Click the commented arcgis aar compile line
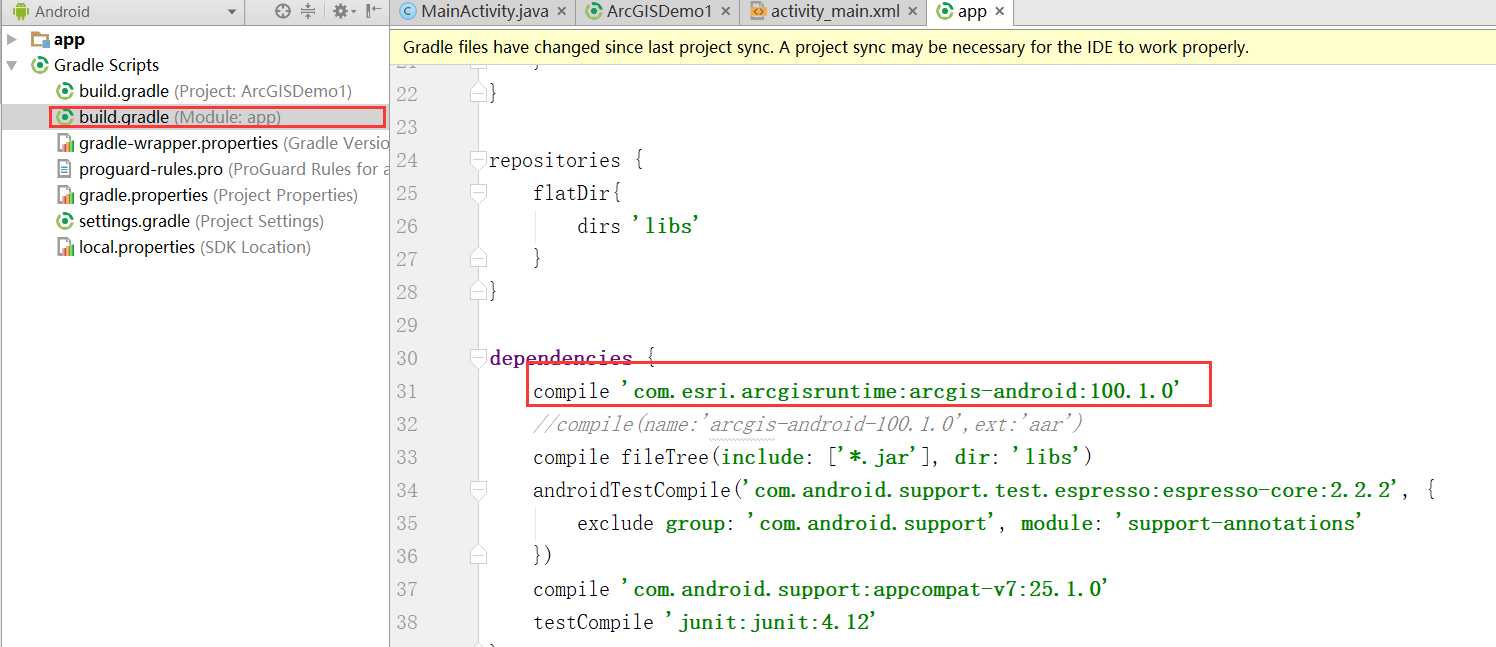The height and width of the screenshot is (647, 1496). coord(808,424)
